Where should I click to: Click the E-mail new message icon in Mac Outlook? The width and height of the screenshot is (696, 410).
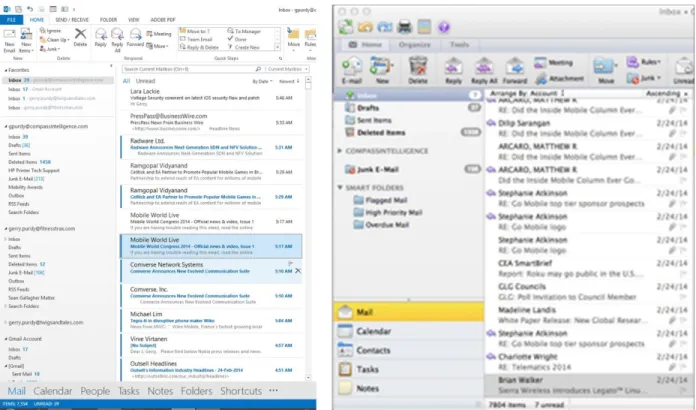352,70
